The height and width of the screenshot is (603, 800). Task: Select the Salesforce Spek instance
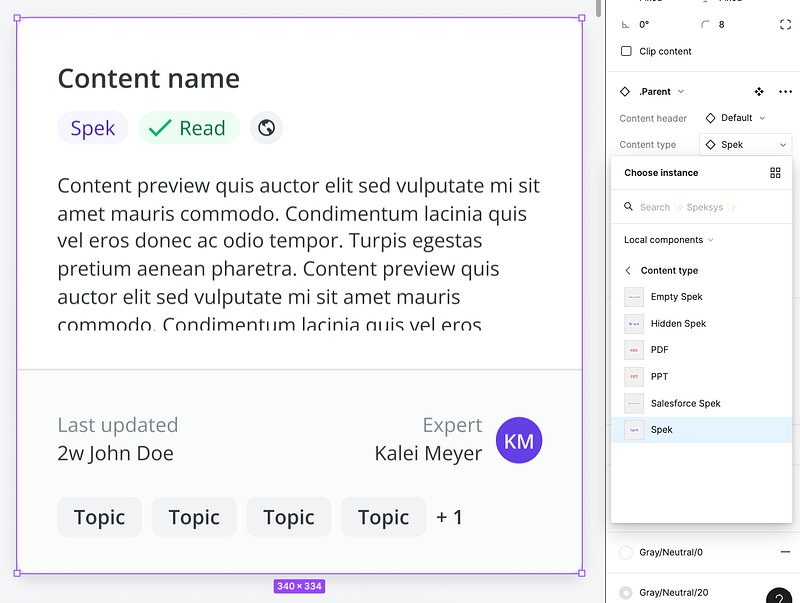pos(702,403)
